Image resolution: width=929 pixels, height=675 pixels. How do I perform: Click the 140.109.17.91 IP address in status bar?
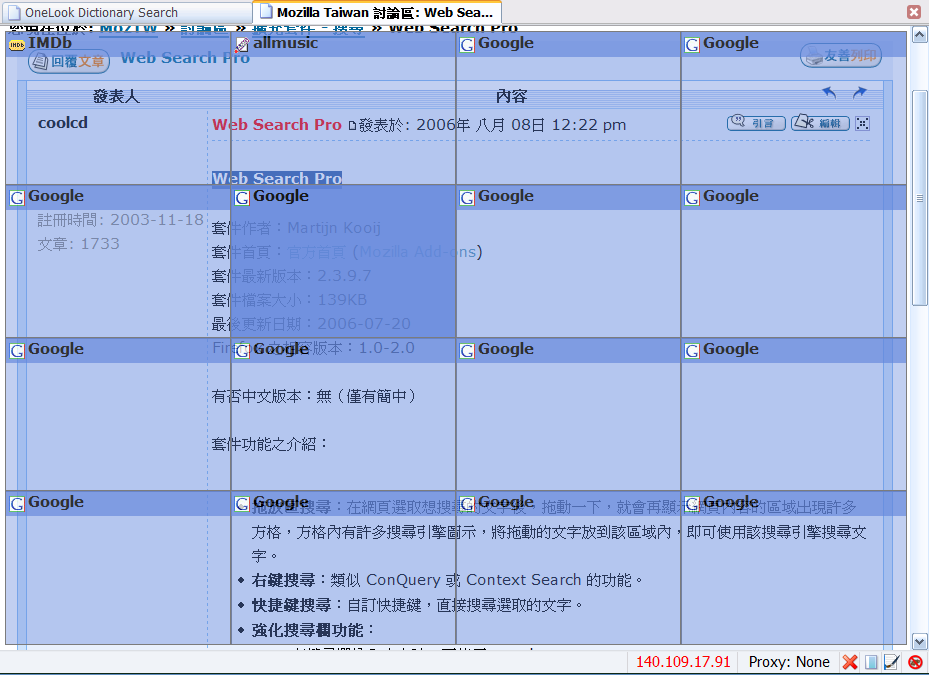[x=683, y=662]
